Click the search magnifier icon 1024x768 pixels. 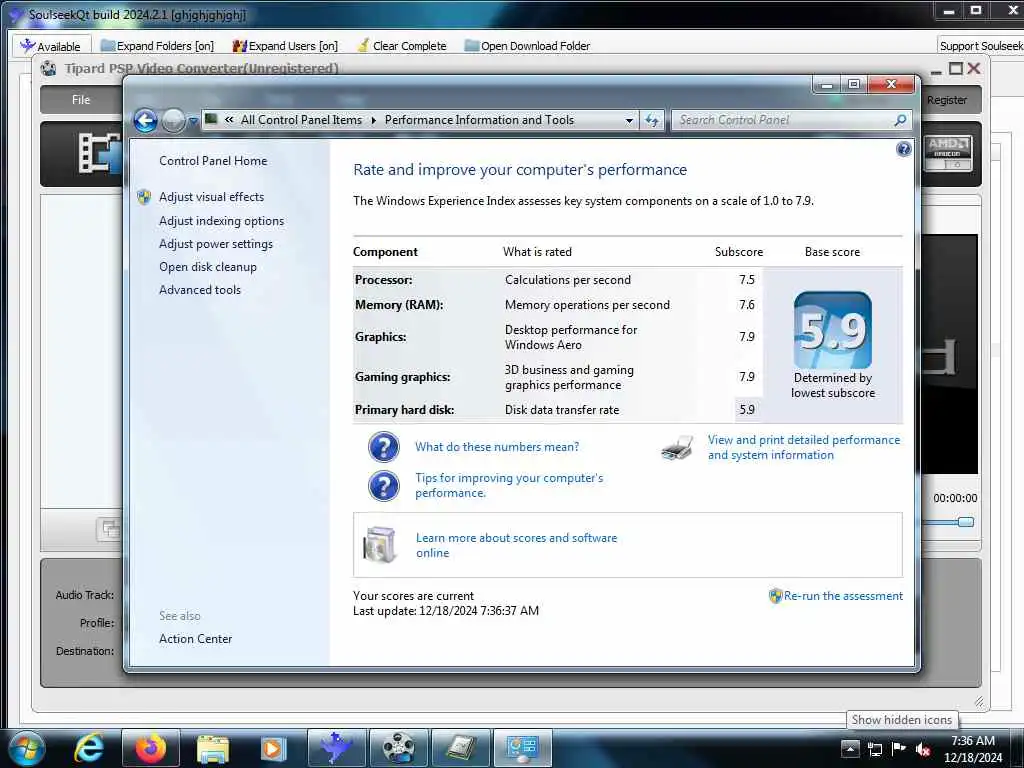pyautogui.click(x=900, y=120)
